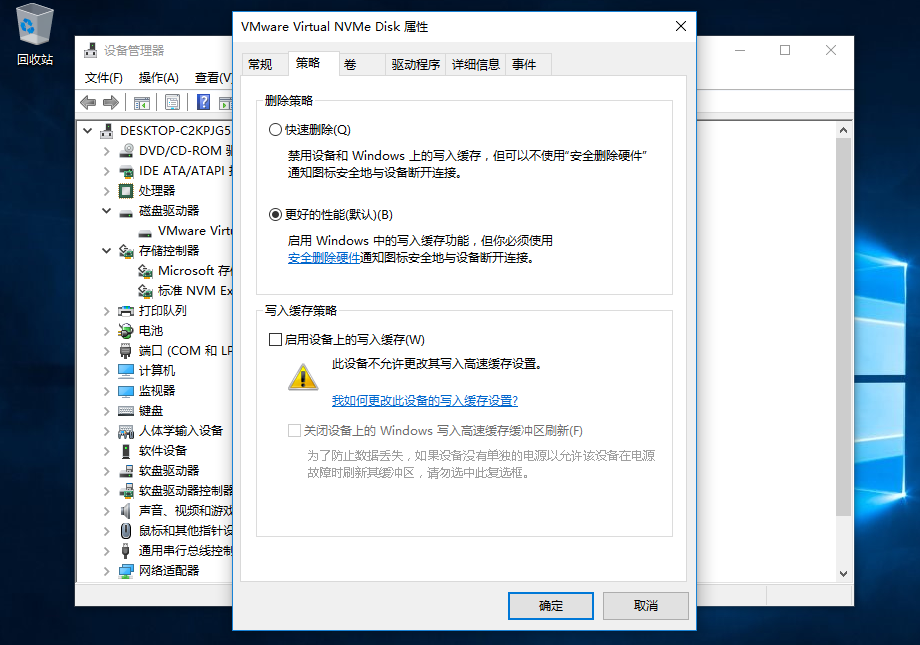
Task: Expand the DVD/CD-ROM category
Action: 106,151
